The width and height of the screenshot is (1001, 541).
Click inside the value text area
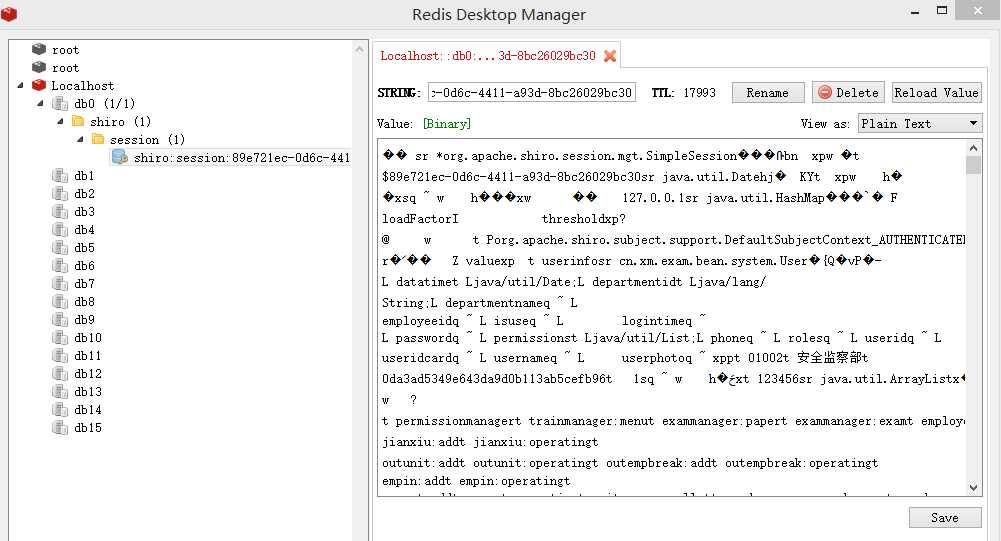[x=673, y=317]
